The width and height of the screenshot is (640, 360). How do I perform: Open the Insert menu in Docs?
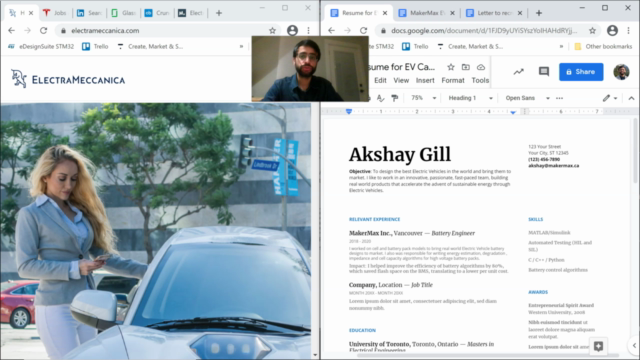tap(425, 80)
